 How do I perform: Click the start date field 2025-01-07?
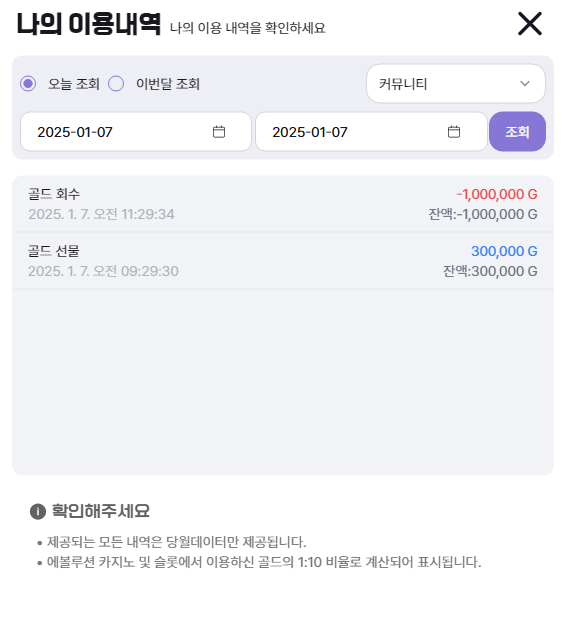(136, 132)
